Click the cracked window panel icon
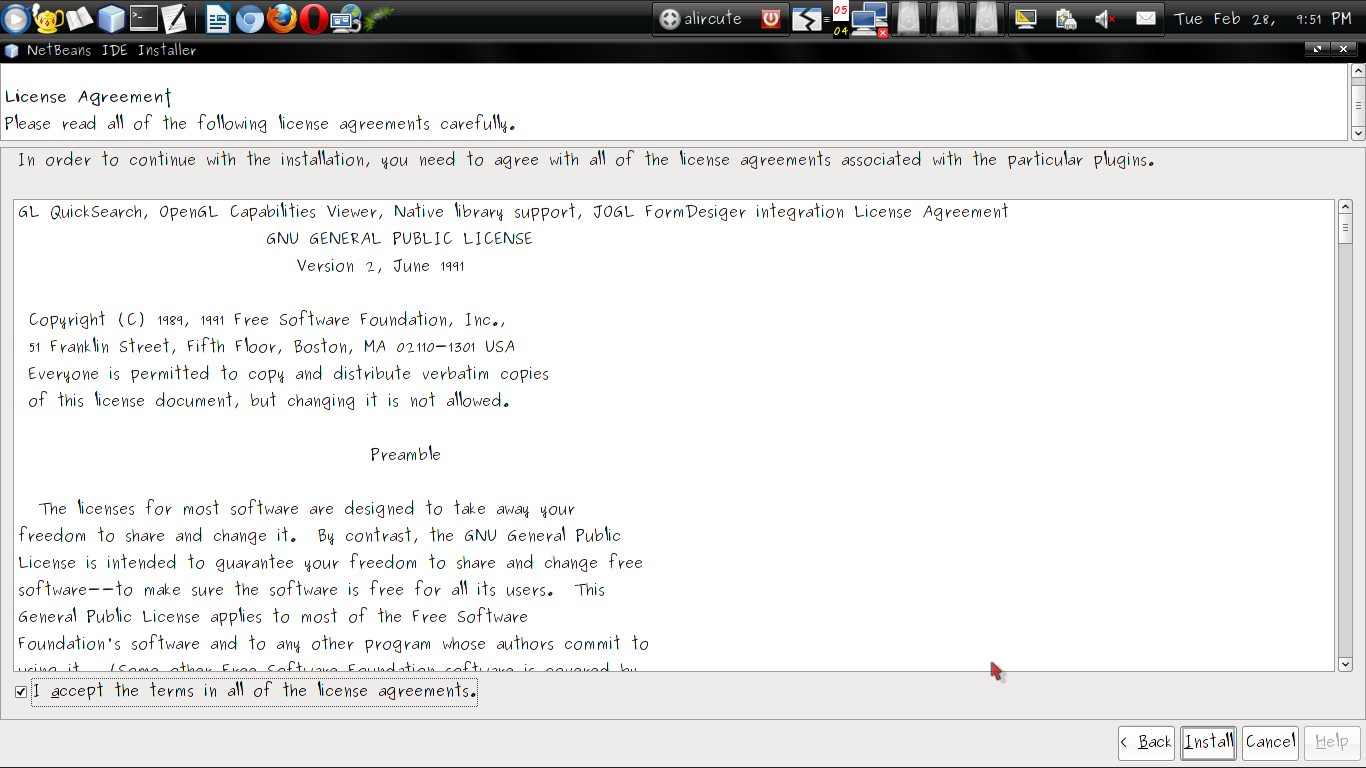This screenshot has width=1366, height=768. tap(808, 18)
